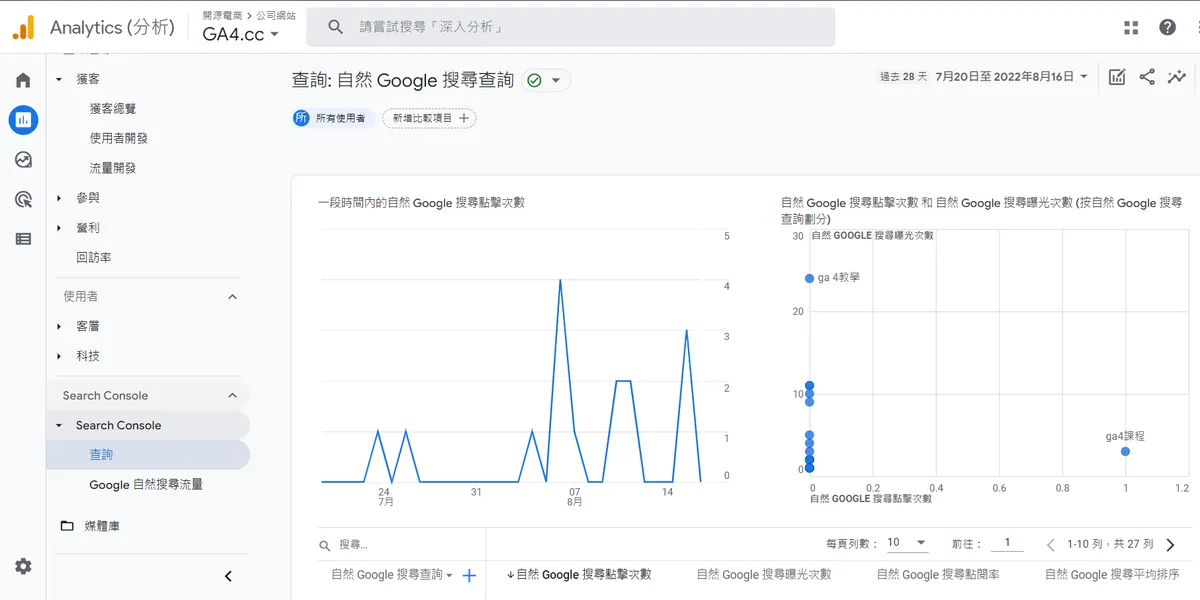Expand the 營利 section
The width and height of the screenshot is (1200, 600).
click(59, 228)
